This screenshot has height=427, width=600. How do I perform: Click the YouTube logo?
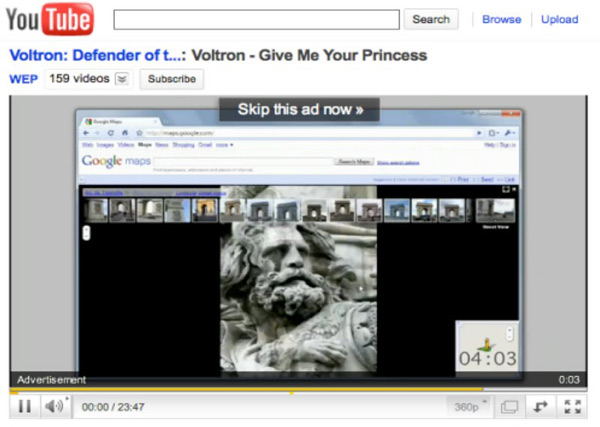pos(49,19)
